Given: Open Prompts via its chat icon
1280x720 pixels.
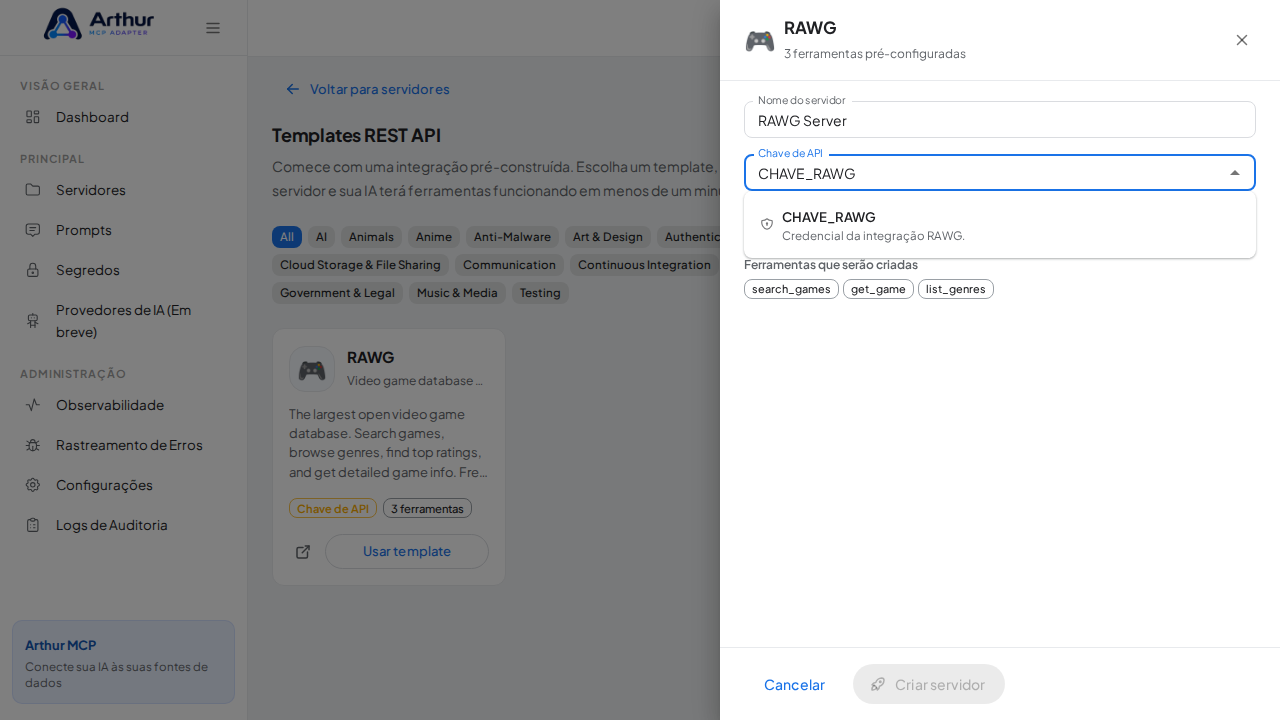Looking at the screenshot, I should coord(33,230).
